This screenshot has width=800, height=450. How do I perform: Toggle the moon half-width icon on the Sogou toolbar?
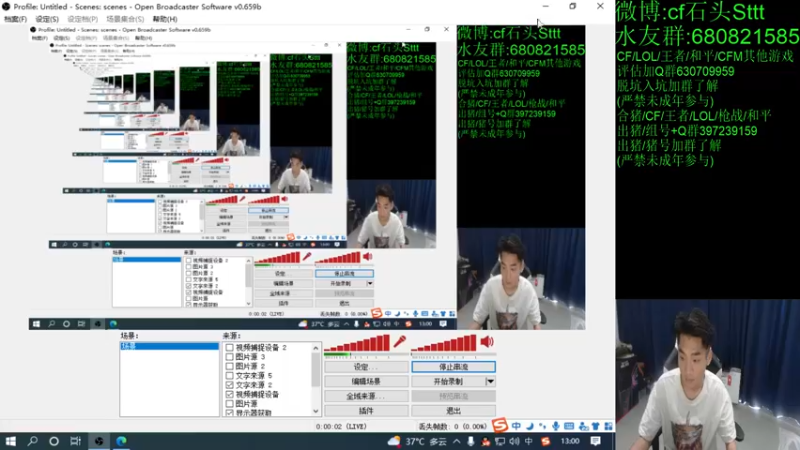tap(530, 426)
